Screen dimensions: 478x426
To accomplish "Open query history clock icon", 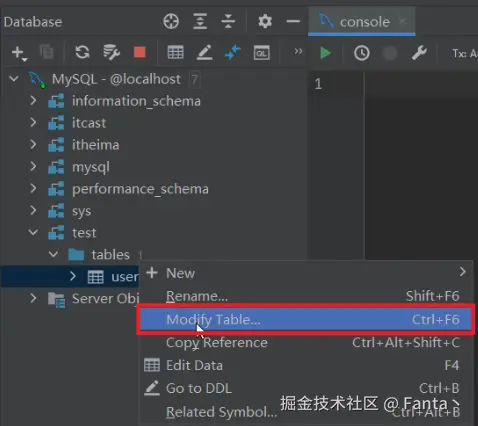I will [362, 53].
